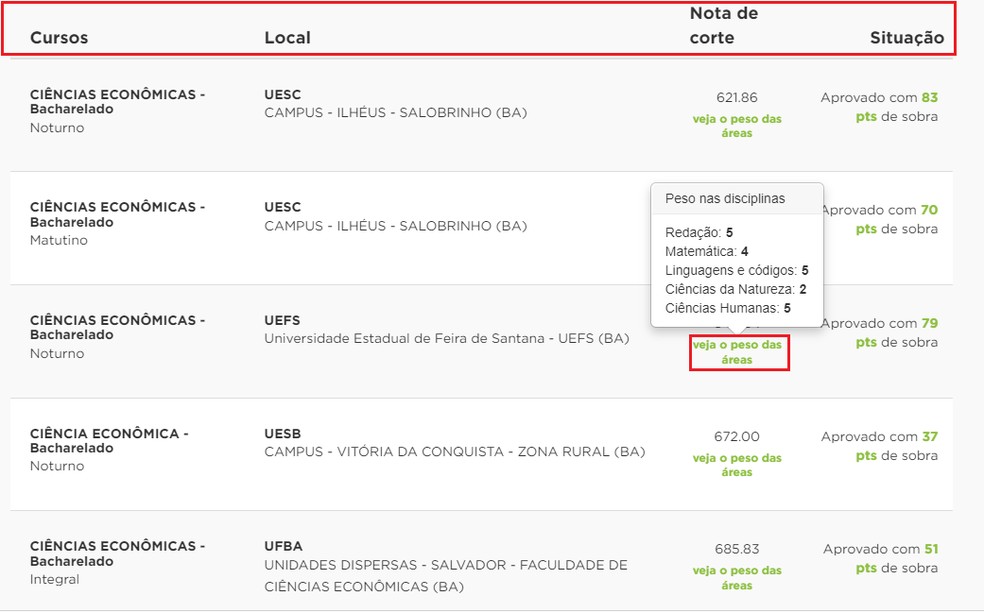This screenshot has width=984, height=613.
Task: Click the cutoff score 621.86
Action: point(738,98)
